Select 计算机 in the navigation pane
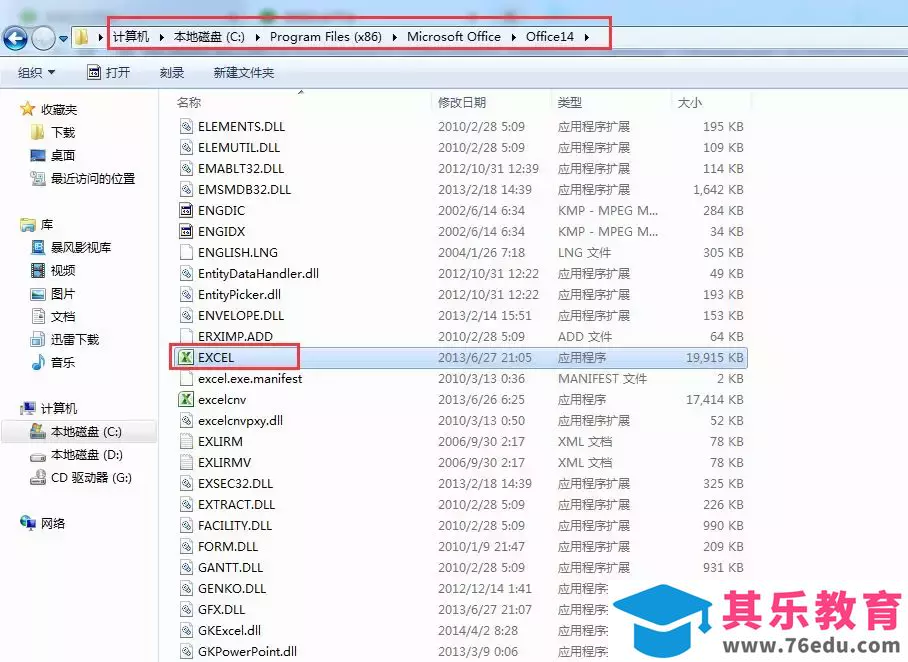The image size is (908, 662). 58,408
